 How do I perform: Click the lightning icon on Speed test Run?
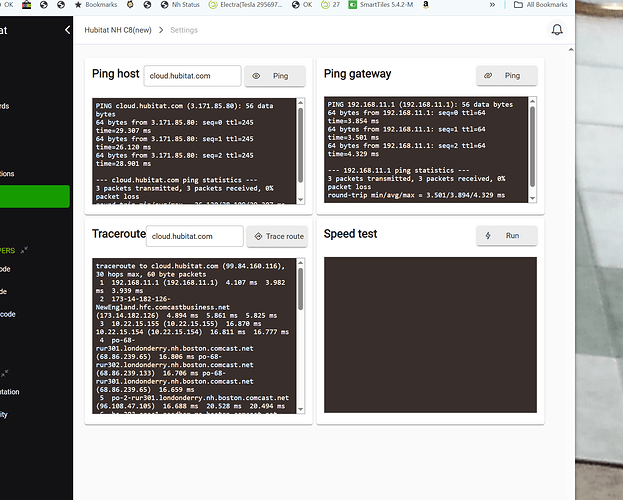tap(488, 236)
